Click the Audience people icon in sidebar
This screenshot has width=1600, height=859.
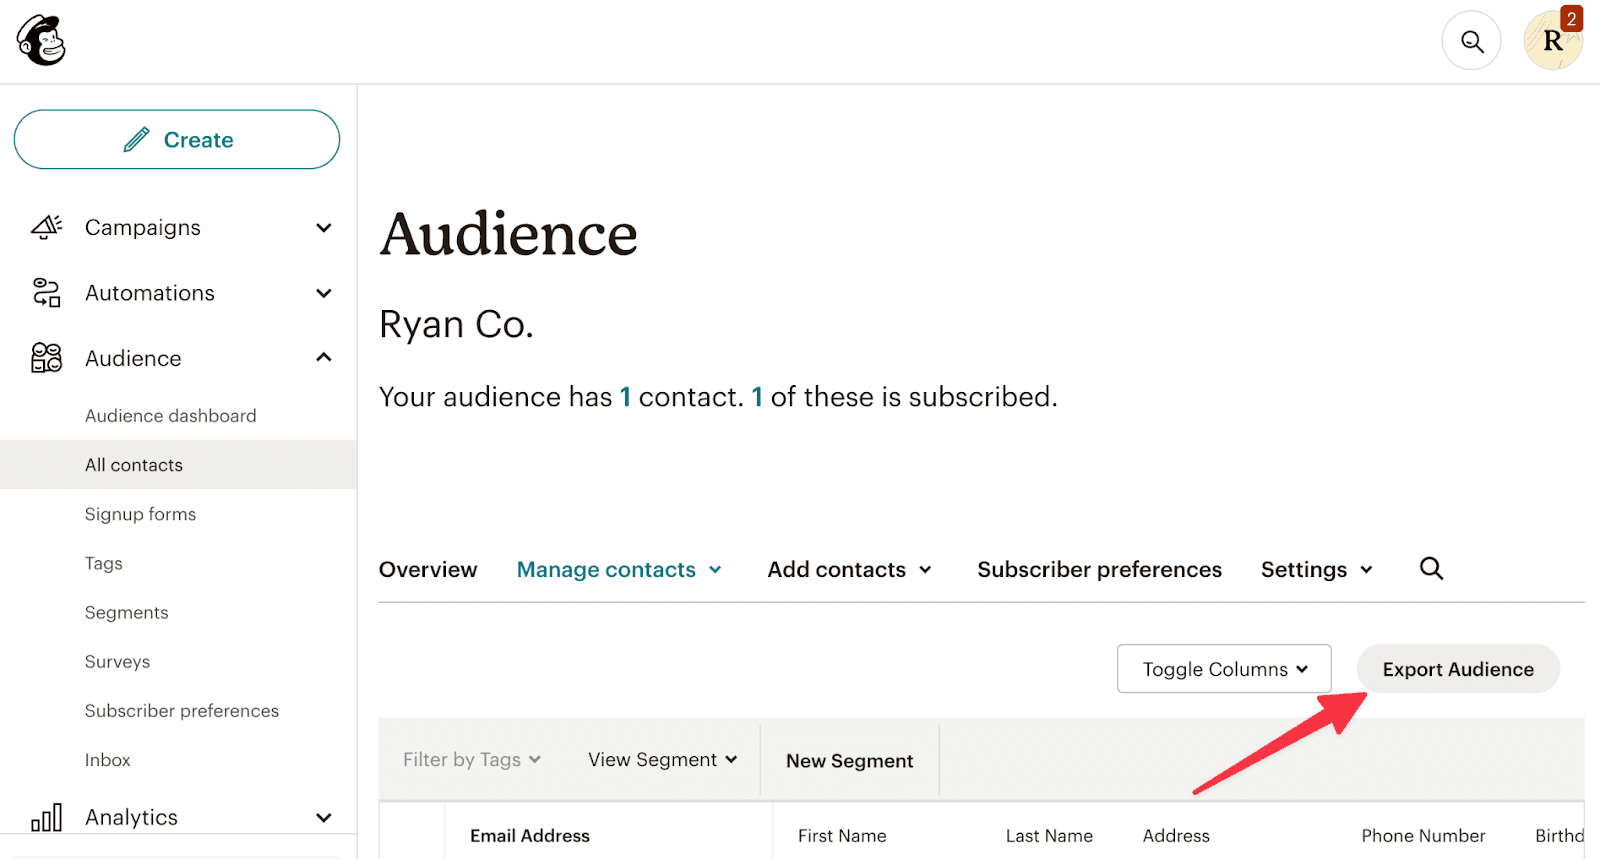tap(47, 358)
